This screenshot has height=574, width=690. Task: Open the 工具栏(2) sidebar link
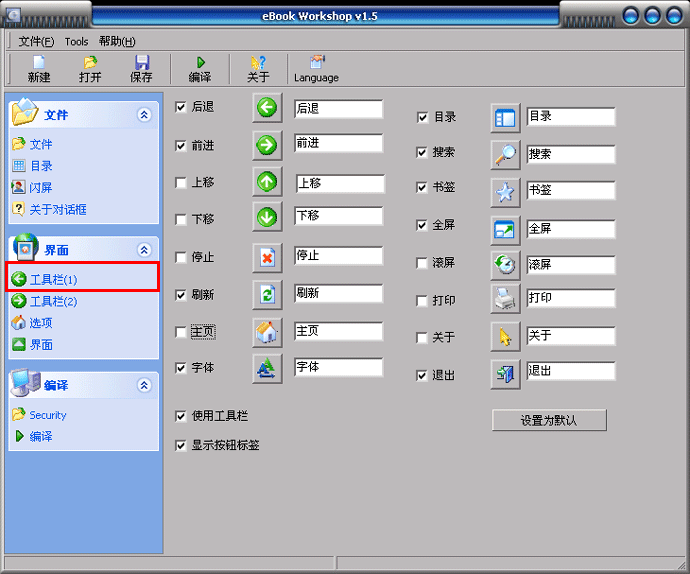[x=53, y=301]
